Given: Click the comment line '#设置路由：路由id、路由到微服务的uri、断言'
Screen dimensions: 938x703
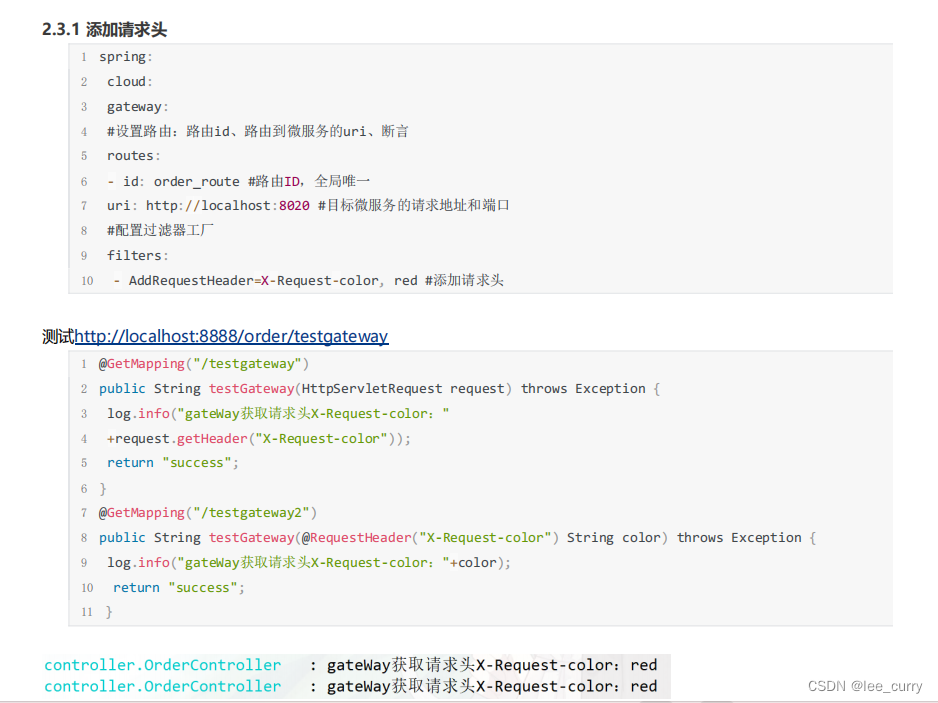Looking at the screenshot, I should [x=257, y=132].
